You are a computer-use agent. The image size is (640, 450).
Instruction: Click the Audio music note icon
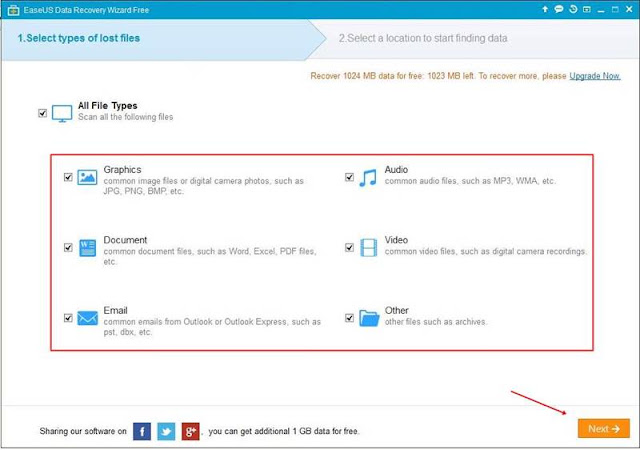pyautogui.click(x=368, y=178)
